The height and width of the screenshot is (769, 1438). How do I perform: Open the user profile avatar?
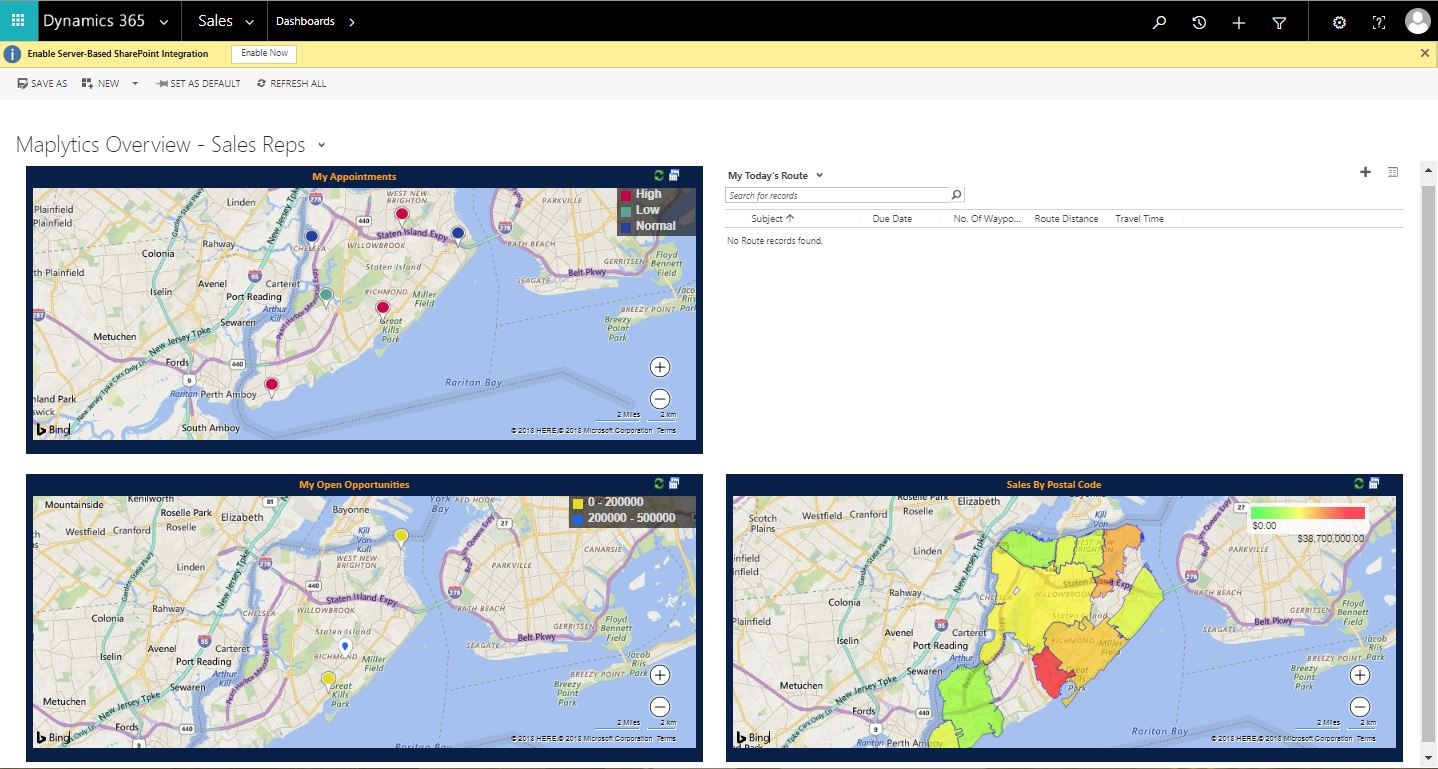pyautogui.click(x=1417, y=21)
